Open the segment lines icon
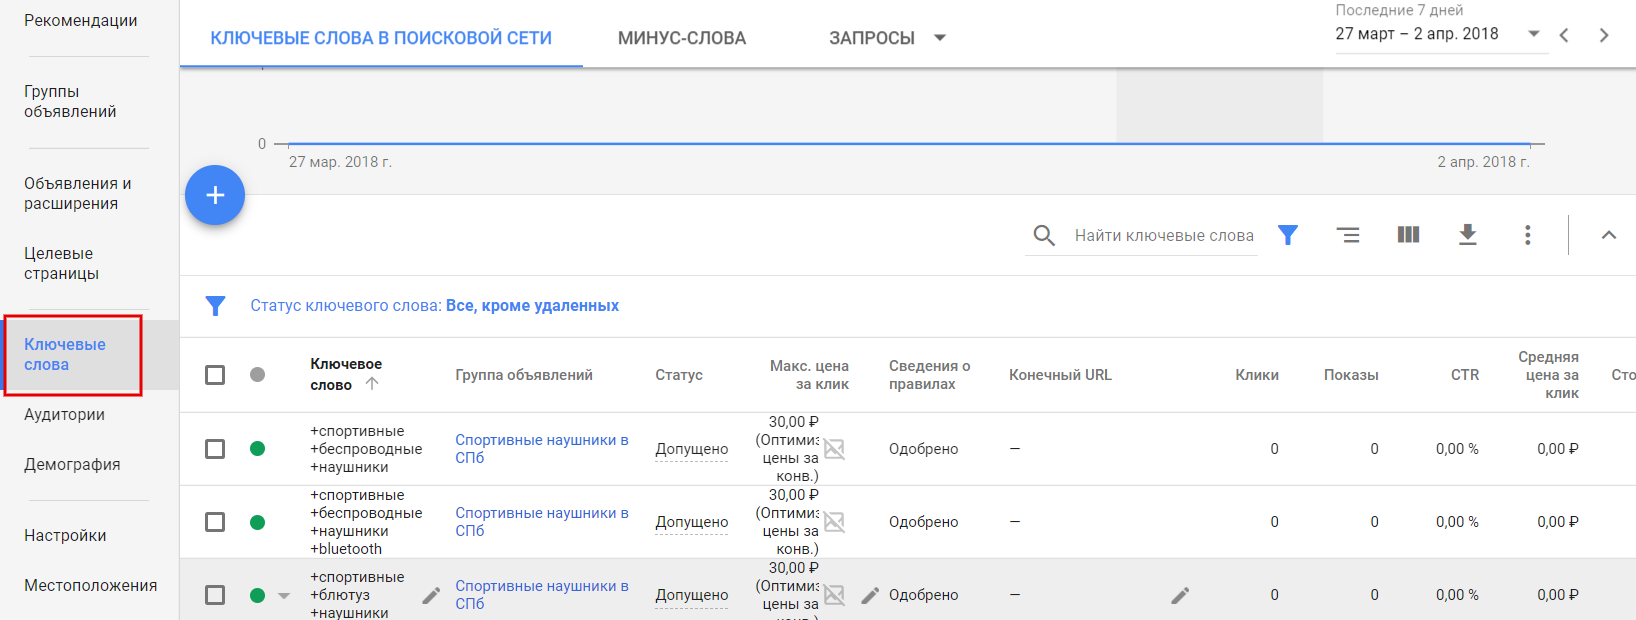1636x620 pixels. 1348,235
